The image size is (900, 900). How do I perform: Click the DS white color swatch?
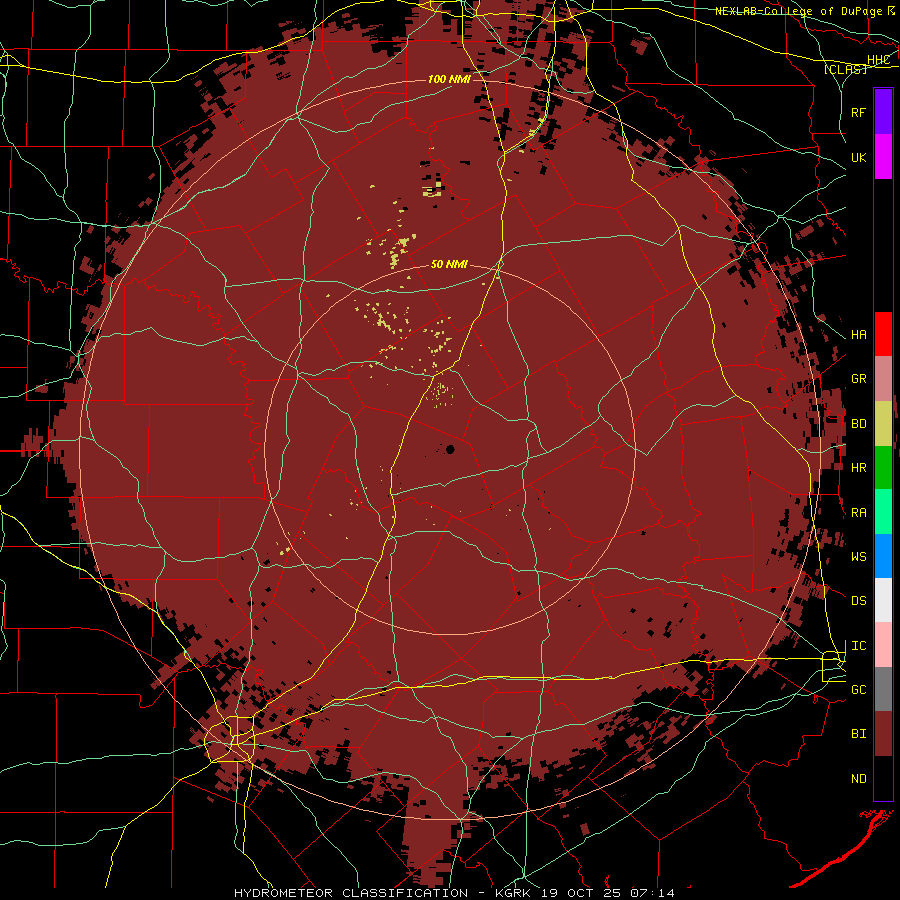click(x=883, y=600)
